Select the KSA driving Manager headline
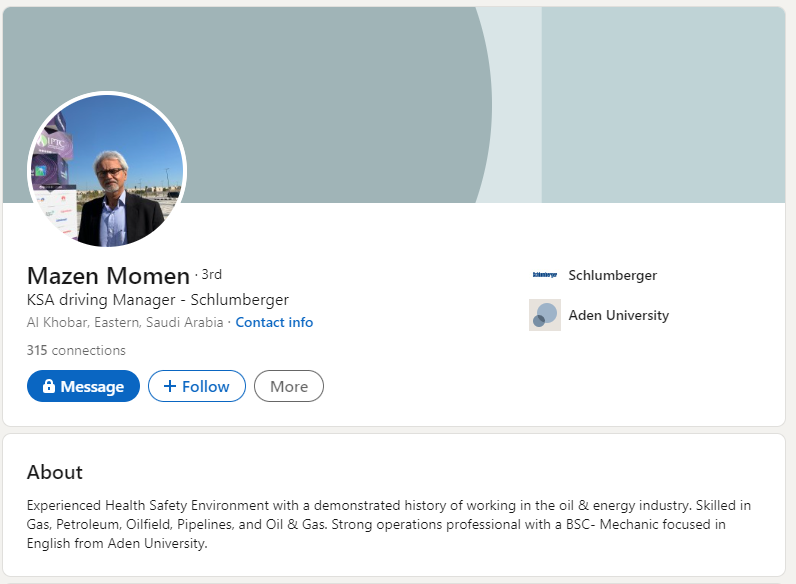796x584 pixels. pos(158,300)
